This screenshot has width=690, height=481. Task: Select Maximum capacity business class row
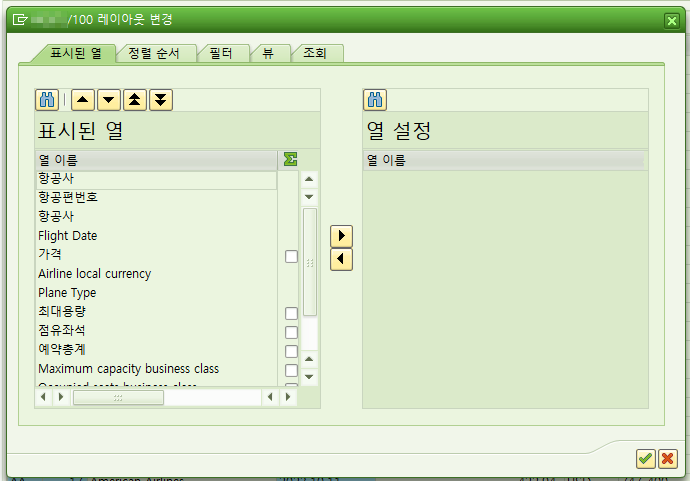tap(156, 368)
